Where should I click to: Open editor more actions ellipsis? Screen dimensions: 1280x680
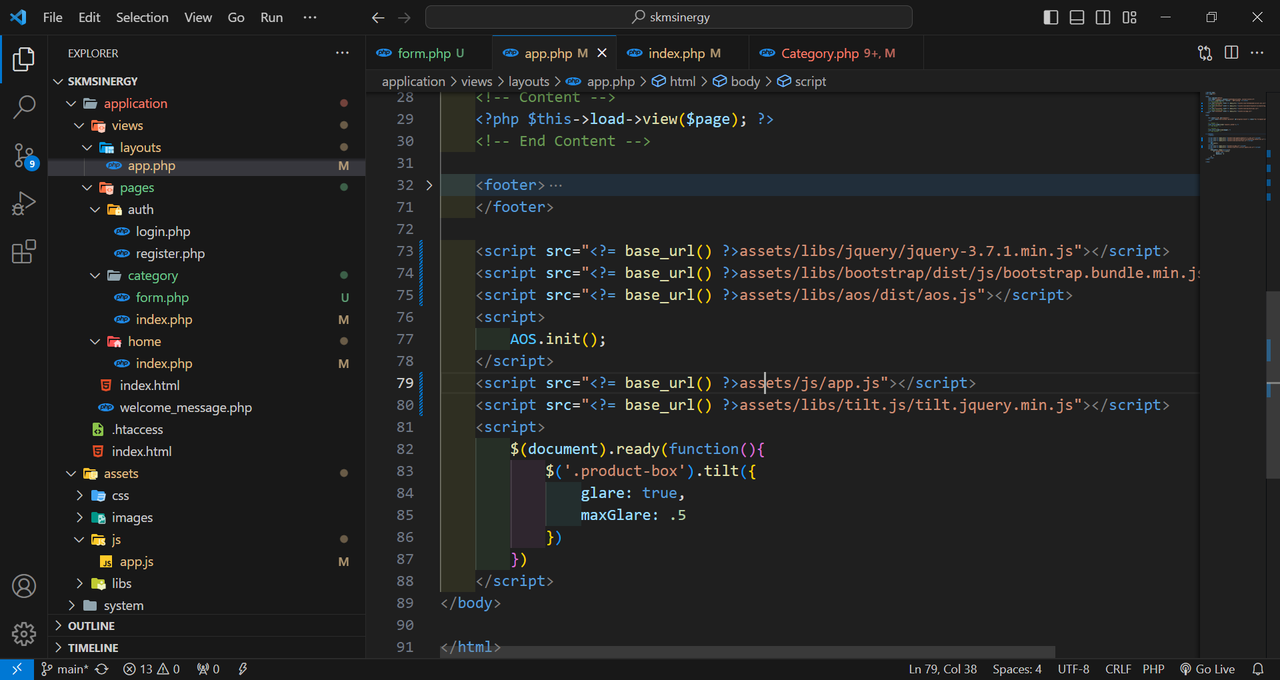1257,53
